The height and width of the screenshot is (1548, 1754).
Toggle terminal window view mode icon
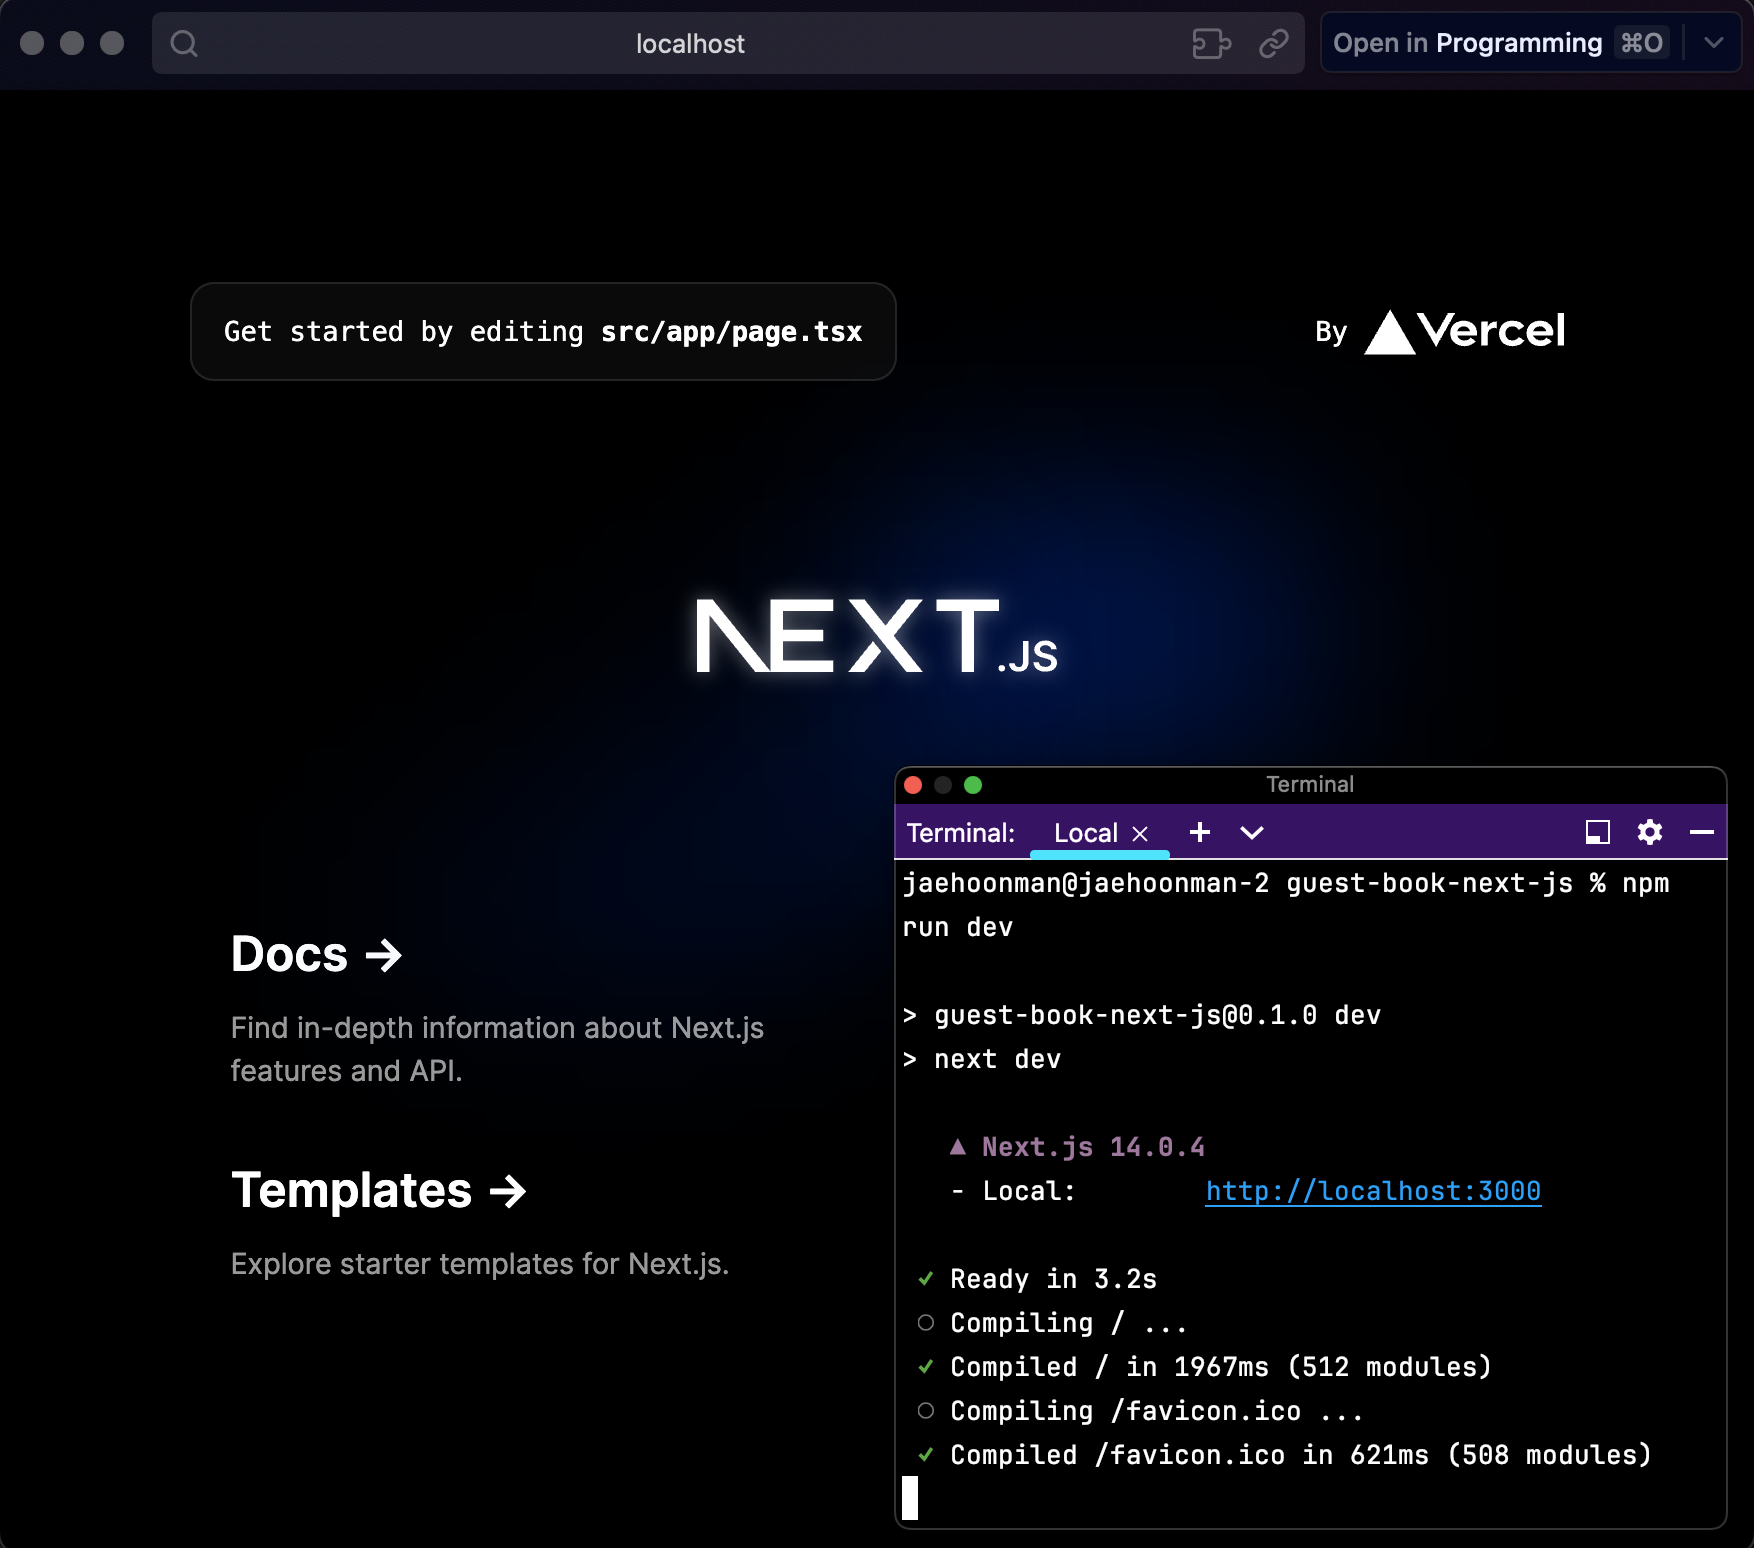coord(1598,832)
